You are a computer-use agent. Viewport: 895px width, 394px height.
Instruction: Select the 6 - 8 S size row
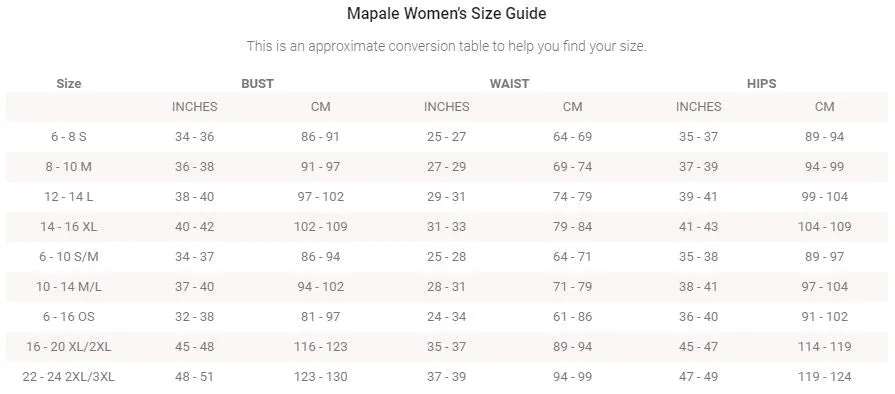pyautogui.click(x=447, y=137)
